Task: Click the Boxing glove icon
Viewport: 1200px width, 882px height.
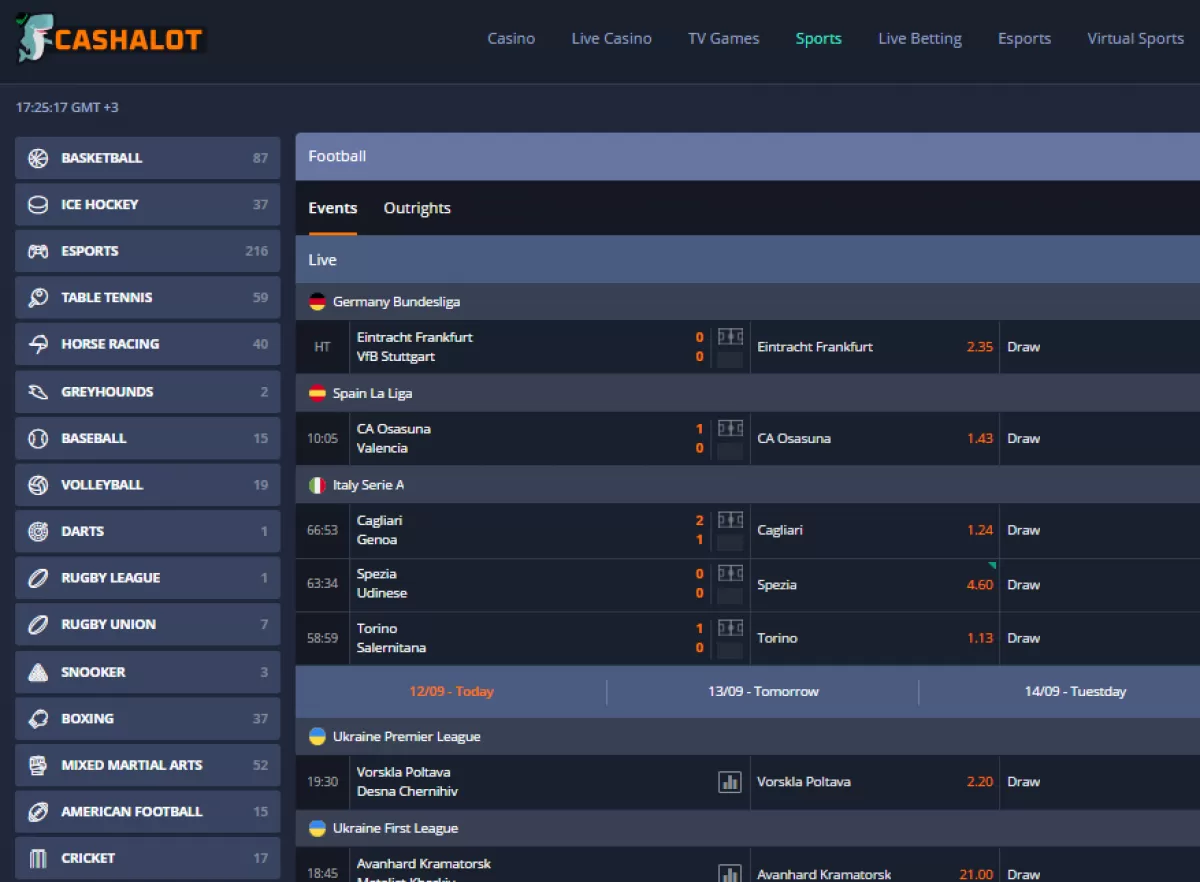Action: 38,718
